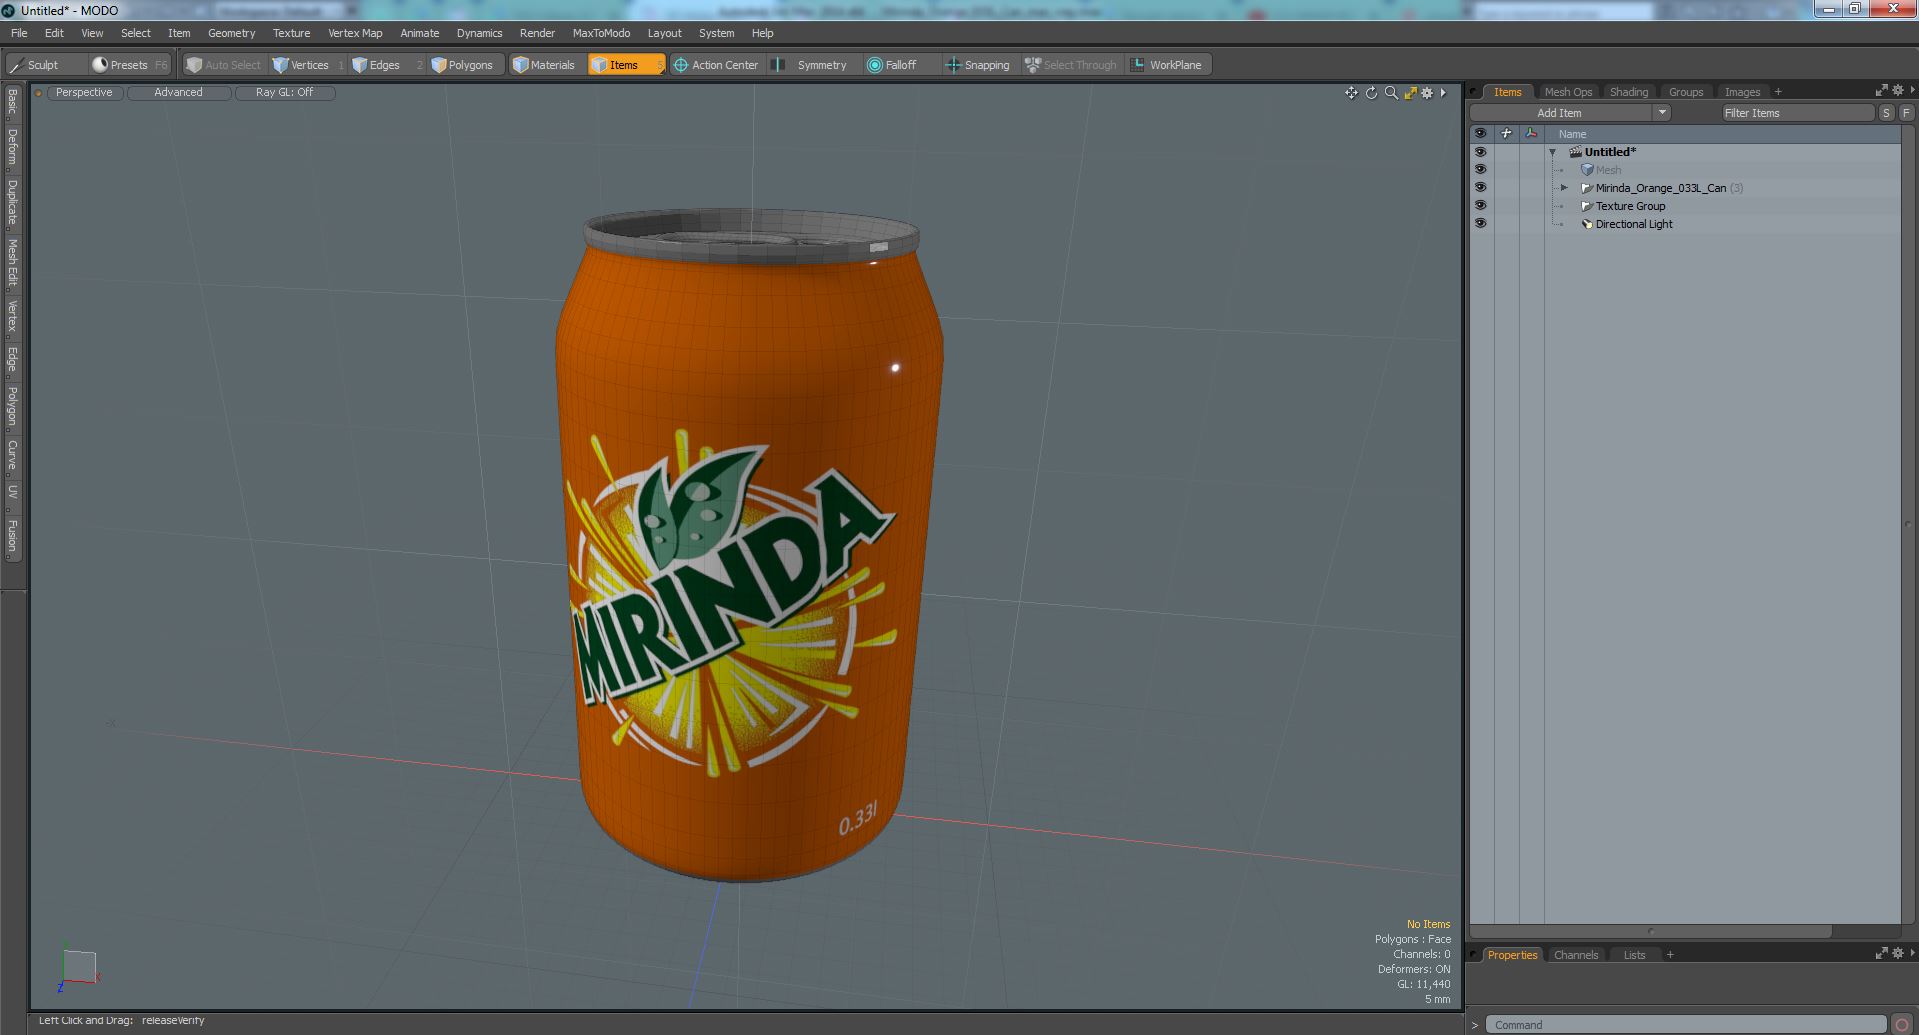Open the Perspective view dropdown
This screenshot has height=1035, width=1919.
pos(84,92)
